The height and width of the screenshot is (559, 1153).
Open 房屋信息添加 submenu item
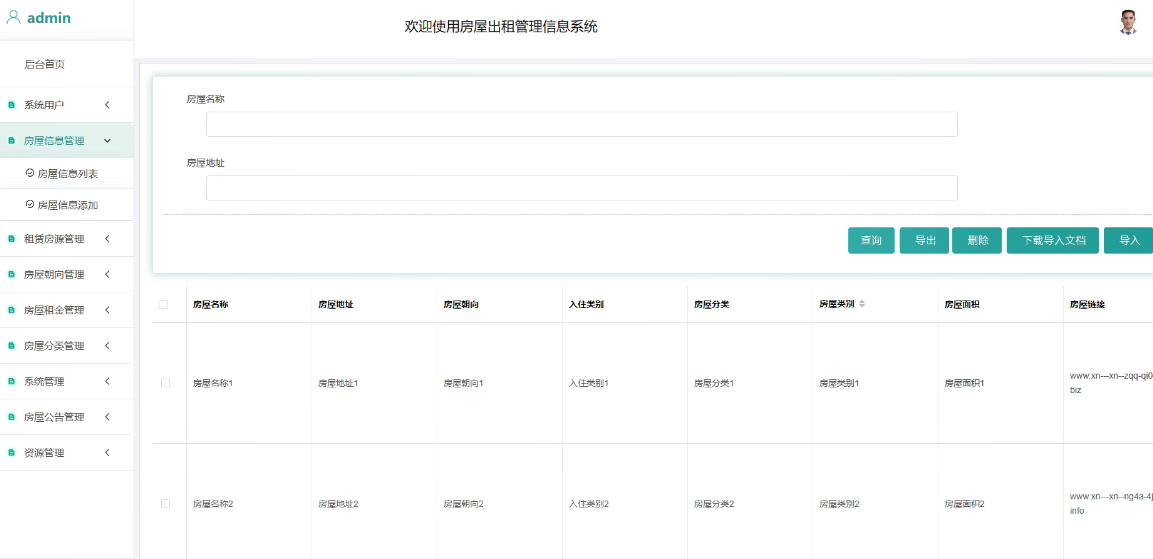tap(67, 205)
